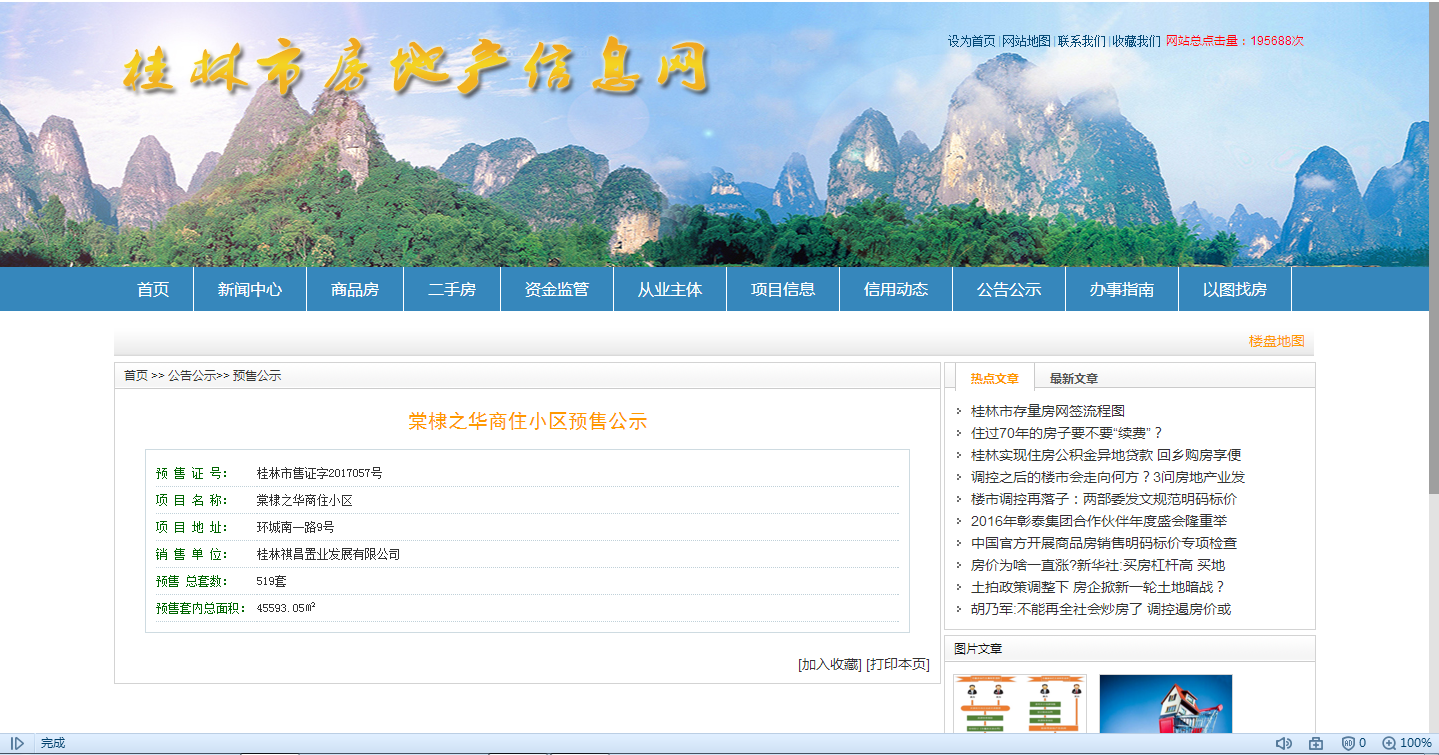
Task: Click the toolbox icon in status bar
Action: tap(1316, 743)
